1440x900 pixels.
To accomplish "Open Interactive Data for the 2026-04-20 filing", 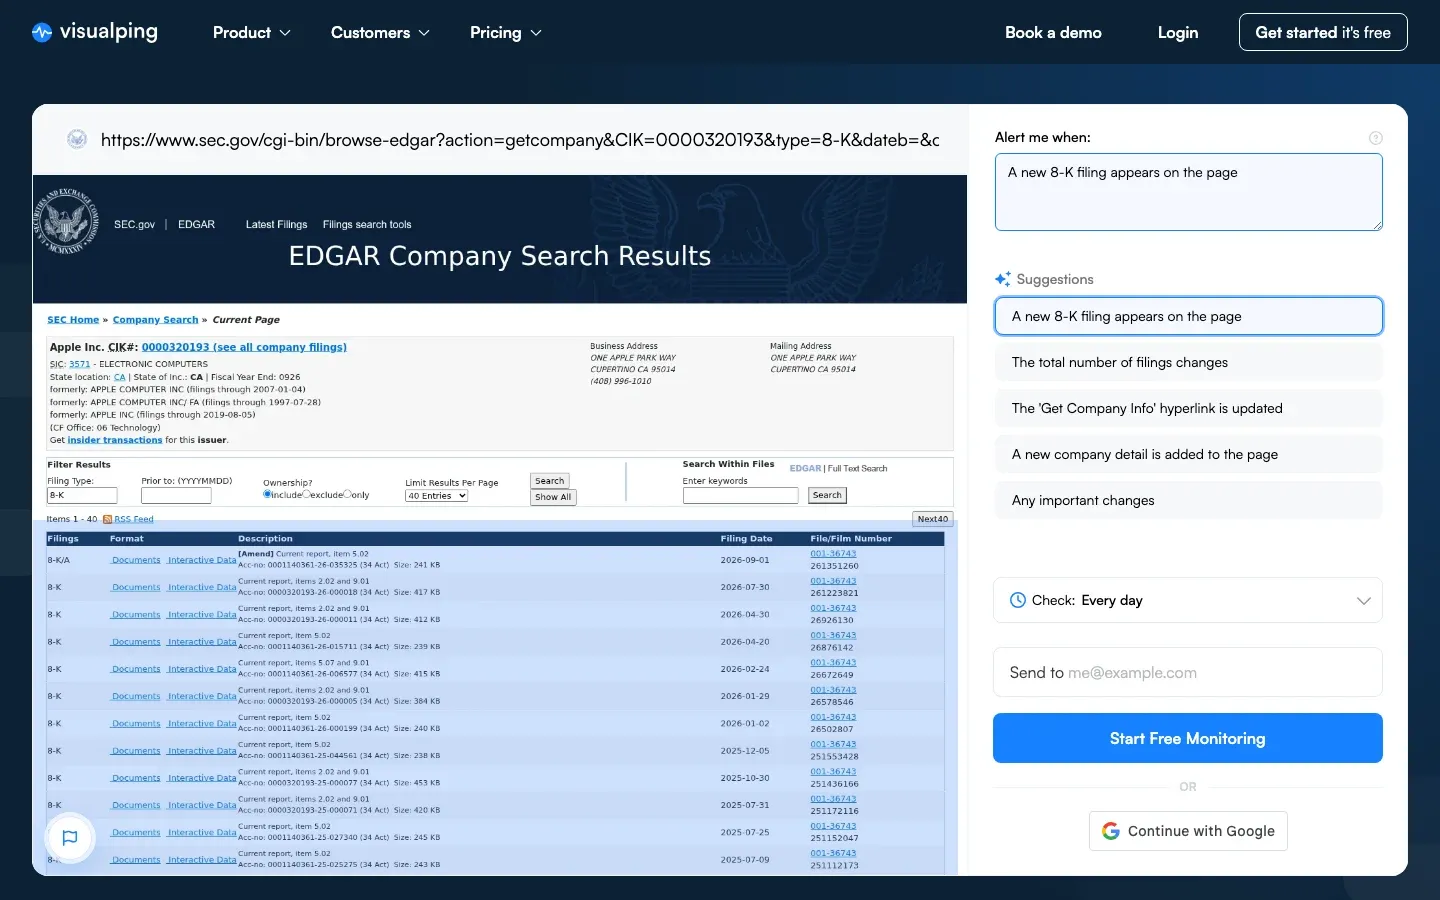I will tap(202, 642).
